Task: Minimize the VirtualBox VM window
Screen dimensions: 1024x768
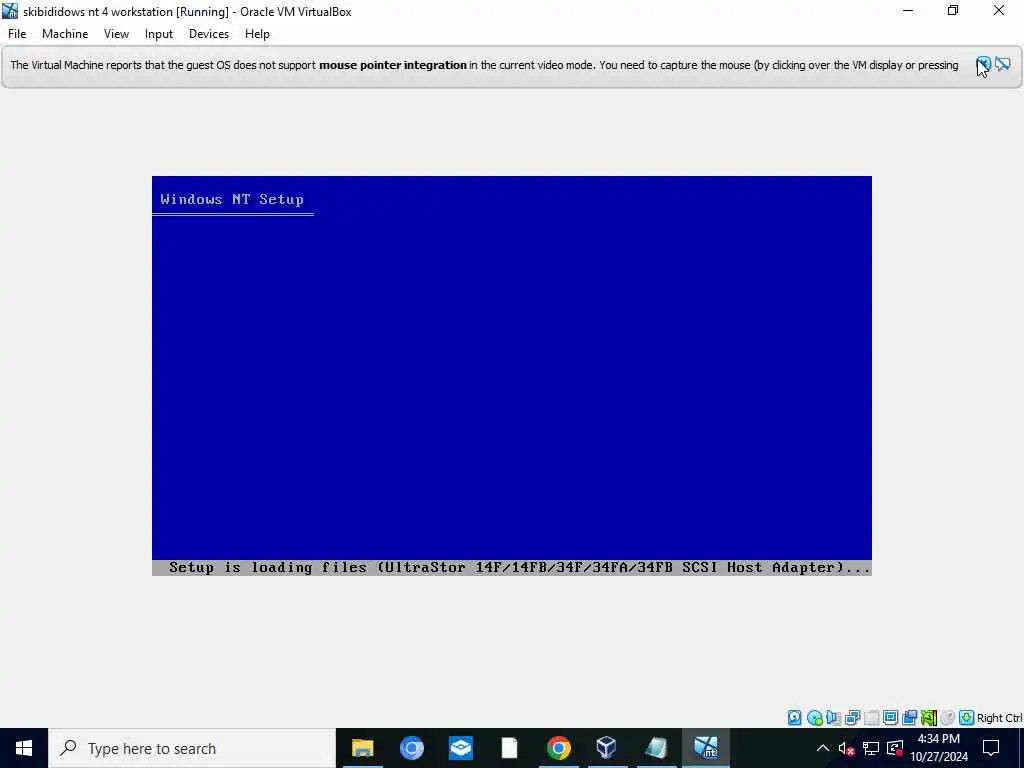Action: point(908,11)
